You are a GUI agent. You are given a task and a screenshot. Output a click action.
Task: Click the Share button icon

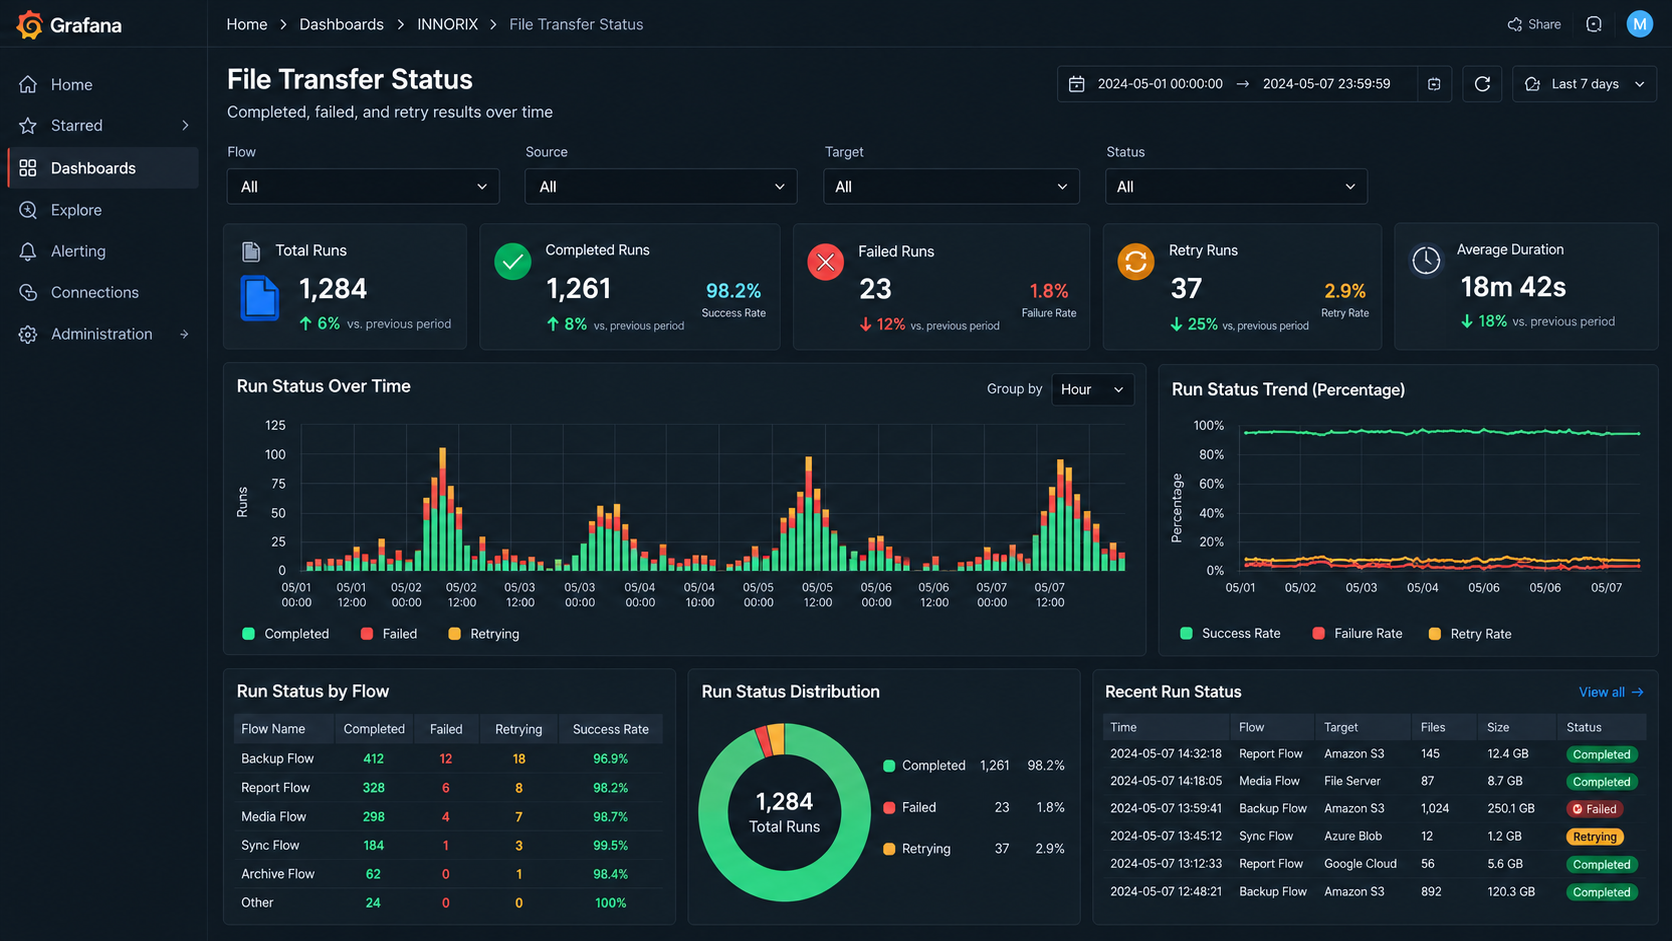pos(1515,24)
